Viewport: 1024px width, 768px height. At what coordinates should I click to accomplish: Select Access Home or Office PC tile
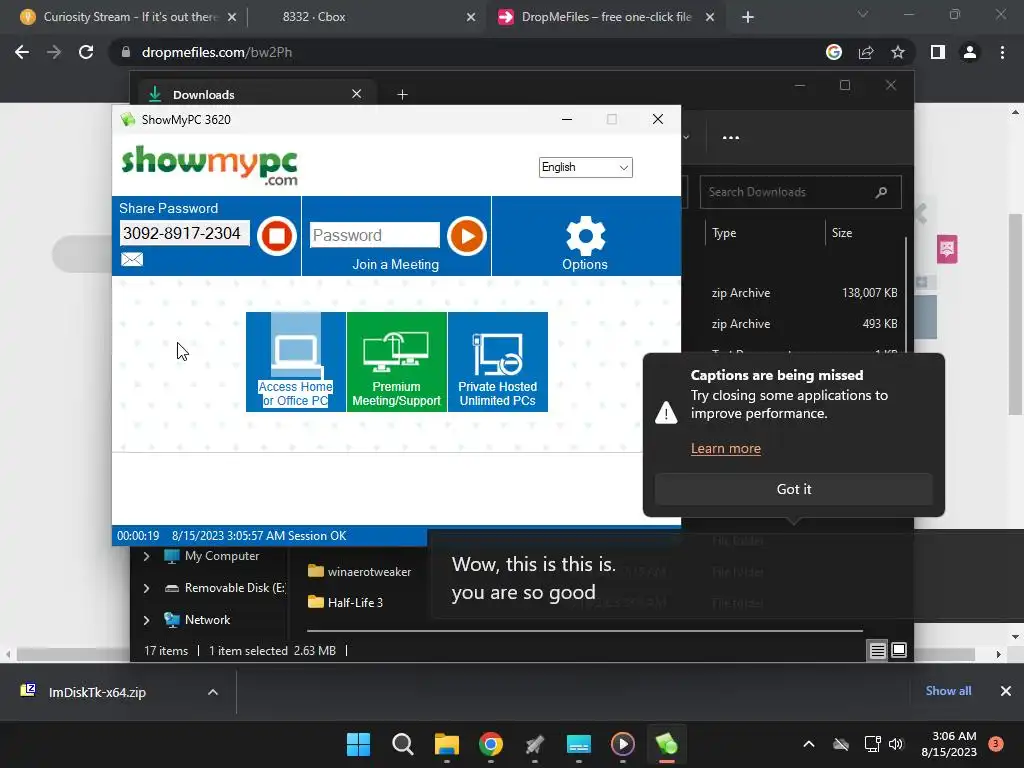[x=296, y=362]
